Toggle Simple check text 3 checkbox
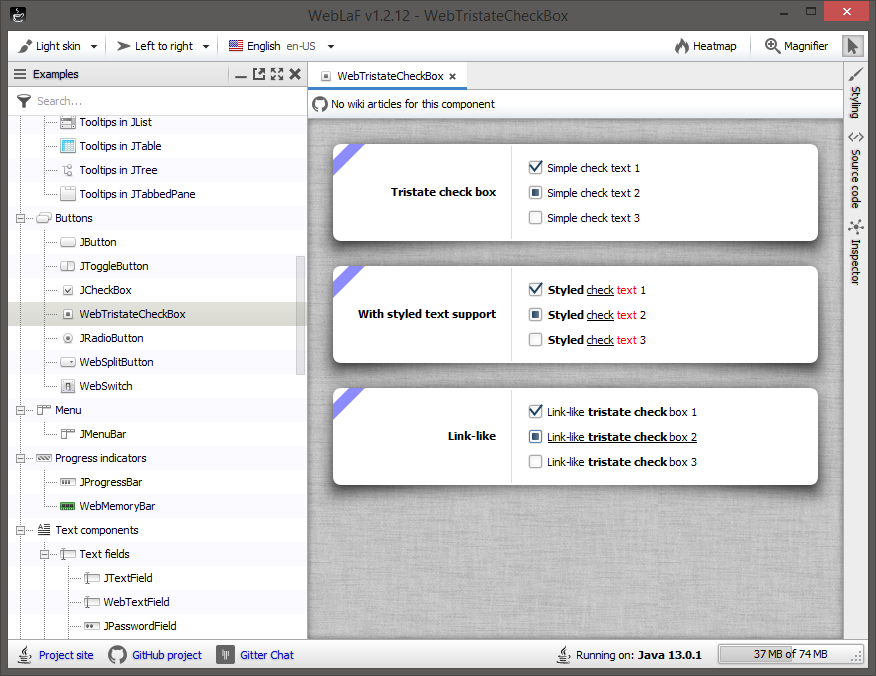This screenshot has width=876, height=676. coord(535,217)
